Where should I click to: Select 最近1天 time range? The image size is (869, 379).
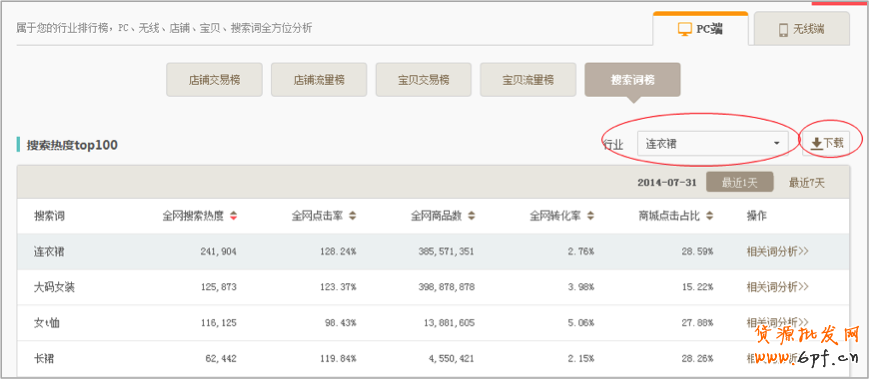[739, 182]
